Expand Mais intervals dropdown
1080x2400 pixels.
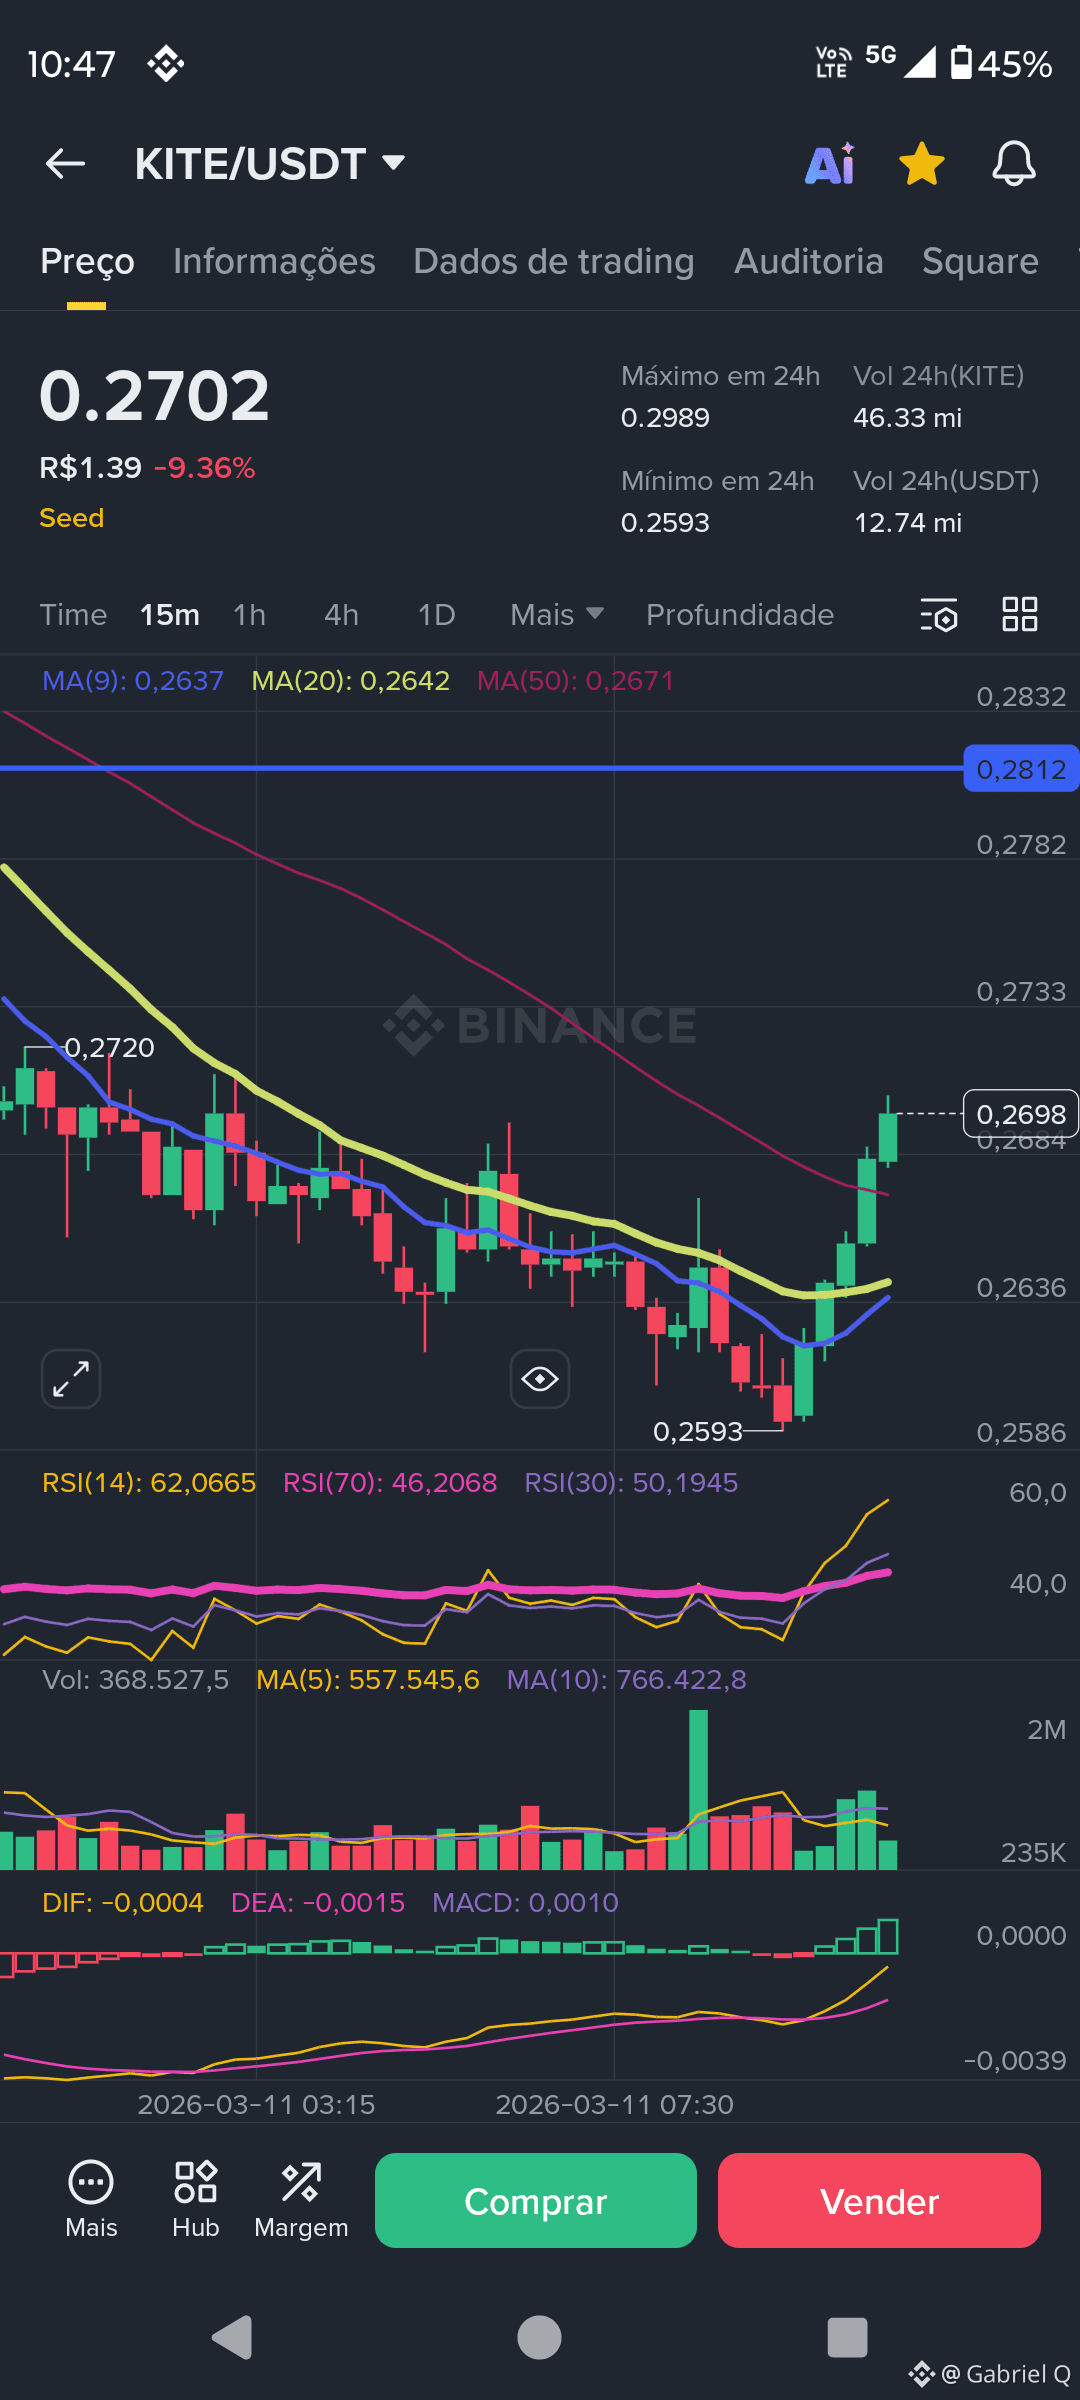coord(557,615)
